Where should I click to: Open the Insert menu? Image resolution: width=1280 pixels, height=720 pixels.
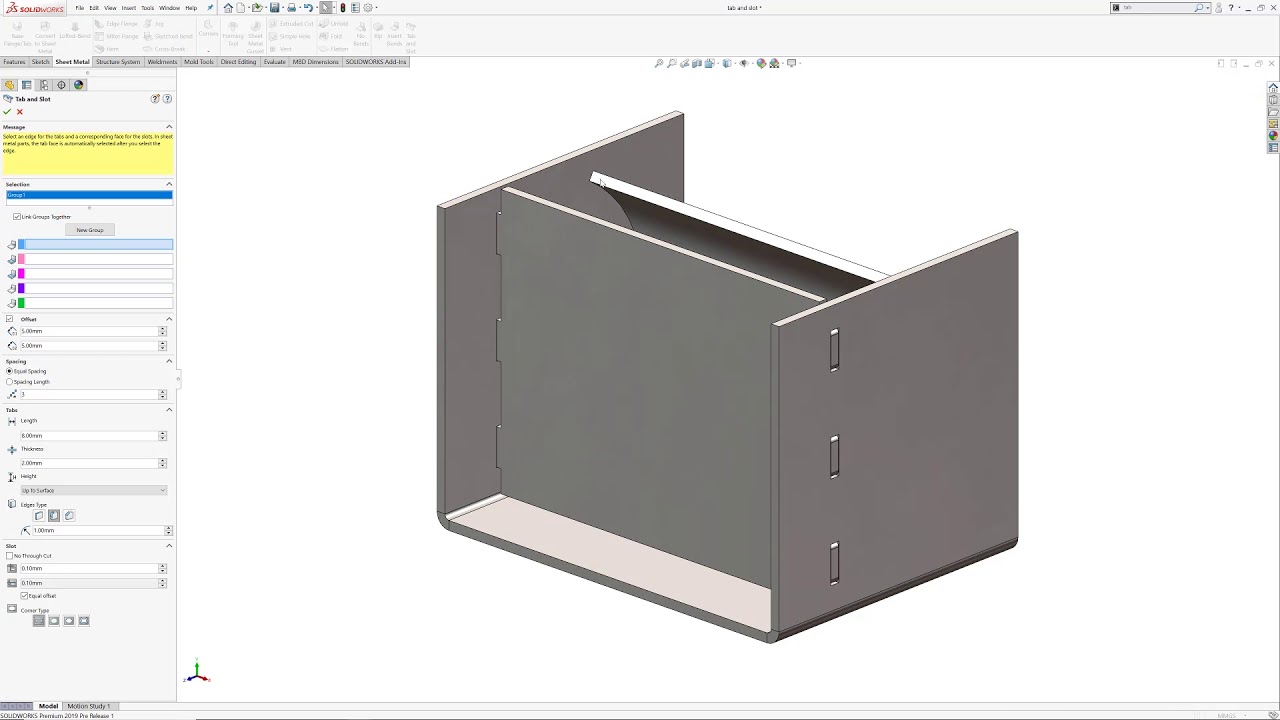pyautogui.click(x=128, y=8)
